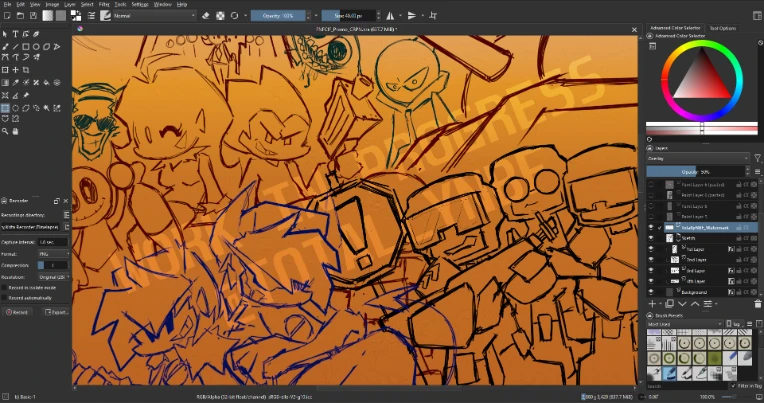Switch to Advanced Color Selector tab
This screenshot has height=403, width=764.
click(x=675, y=28)
